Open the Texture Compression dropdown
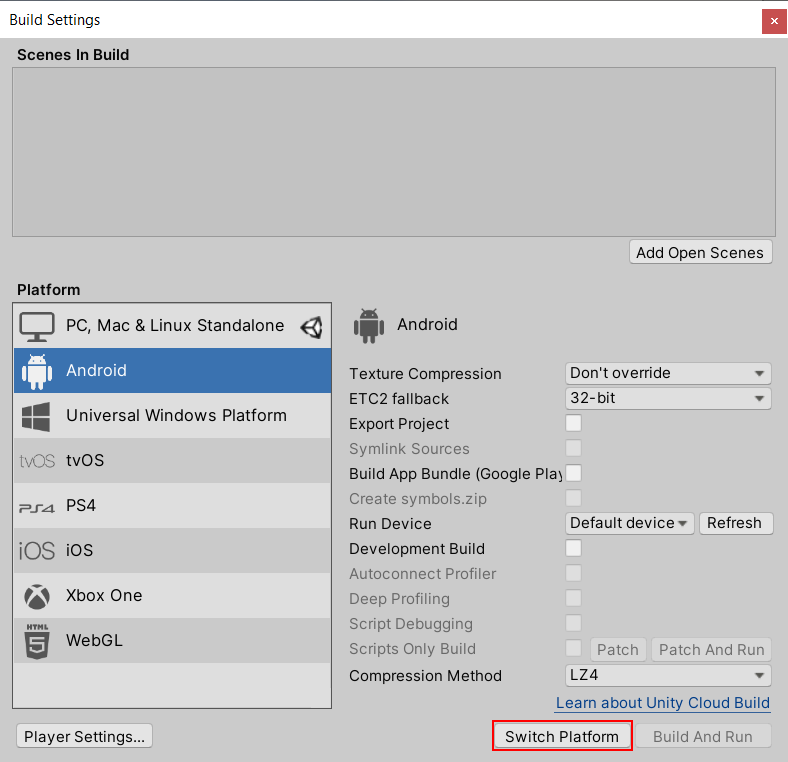Screen dimensions: 788x762 pos(668,373)
